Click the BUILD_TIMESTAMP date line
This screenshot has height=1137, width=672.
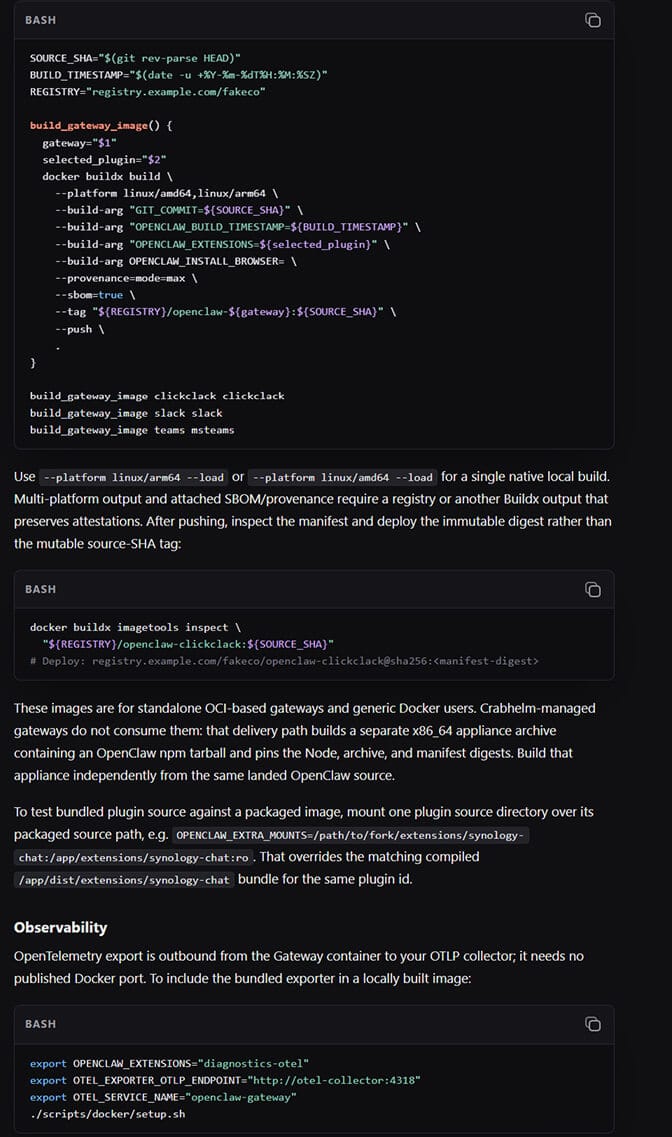click(x=178, y=75)
